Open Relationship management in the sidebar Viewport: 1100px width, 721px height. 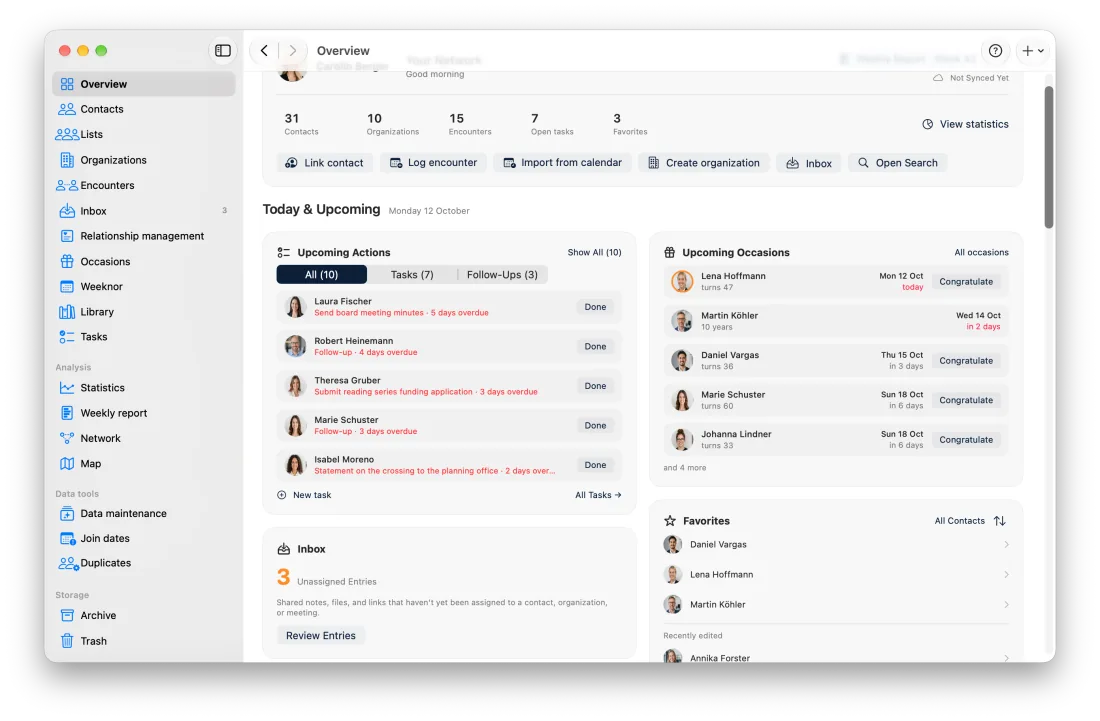144,236
